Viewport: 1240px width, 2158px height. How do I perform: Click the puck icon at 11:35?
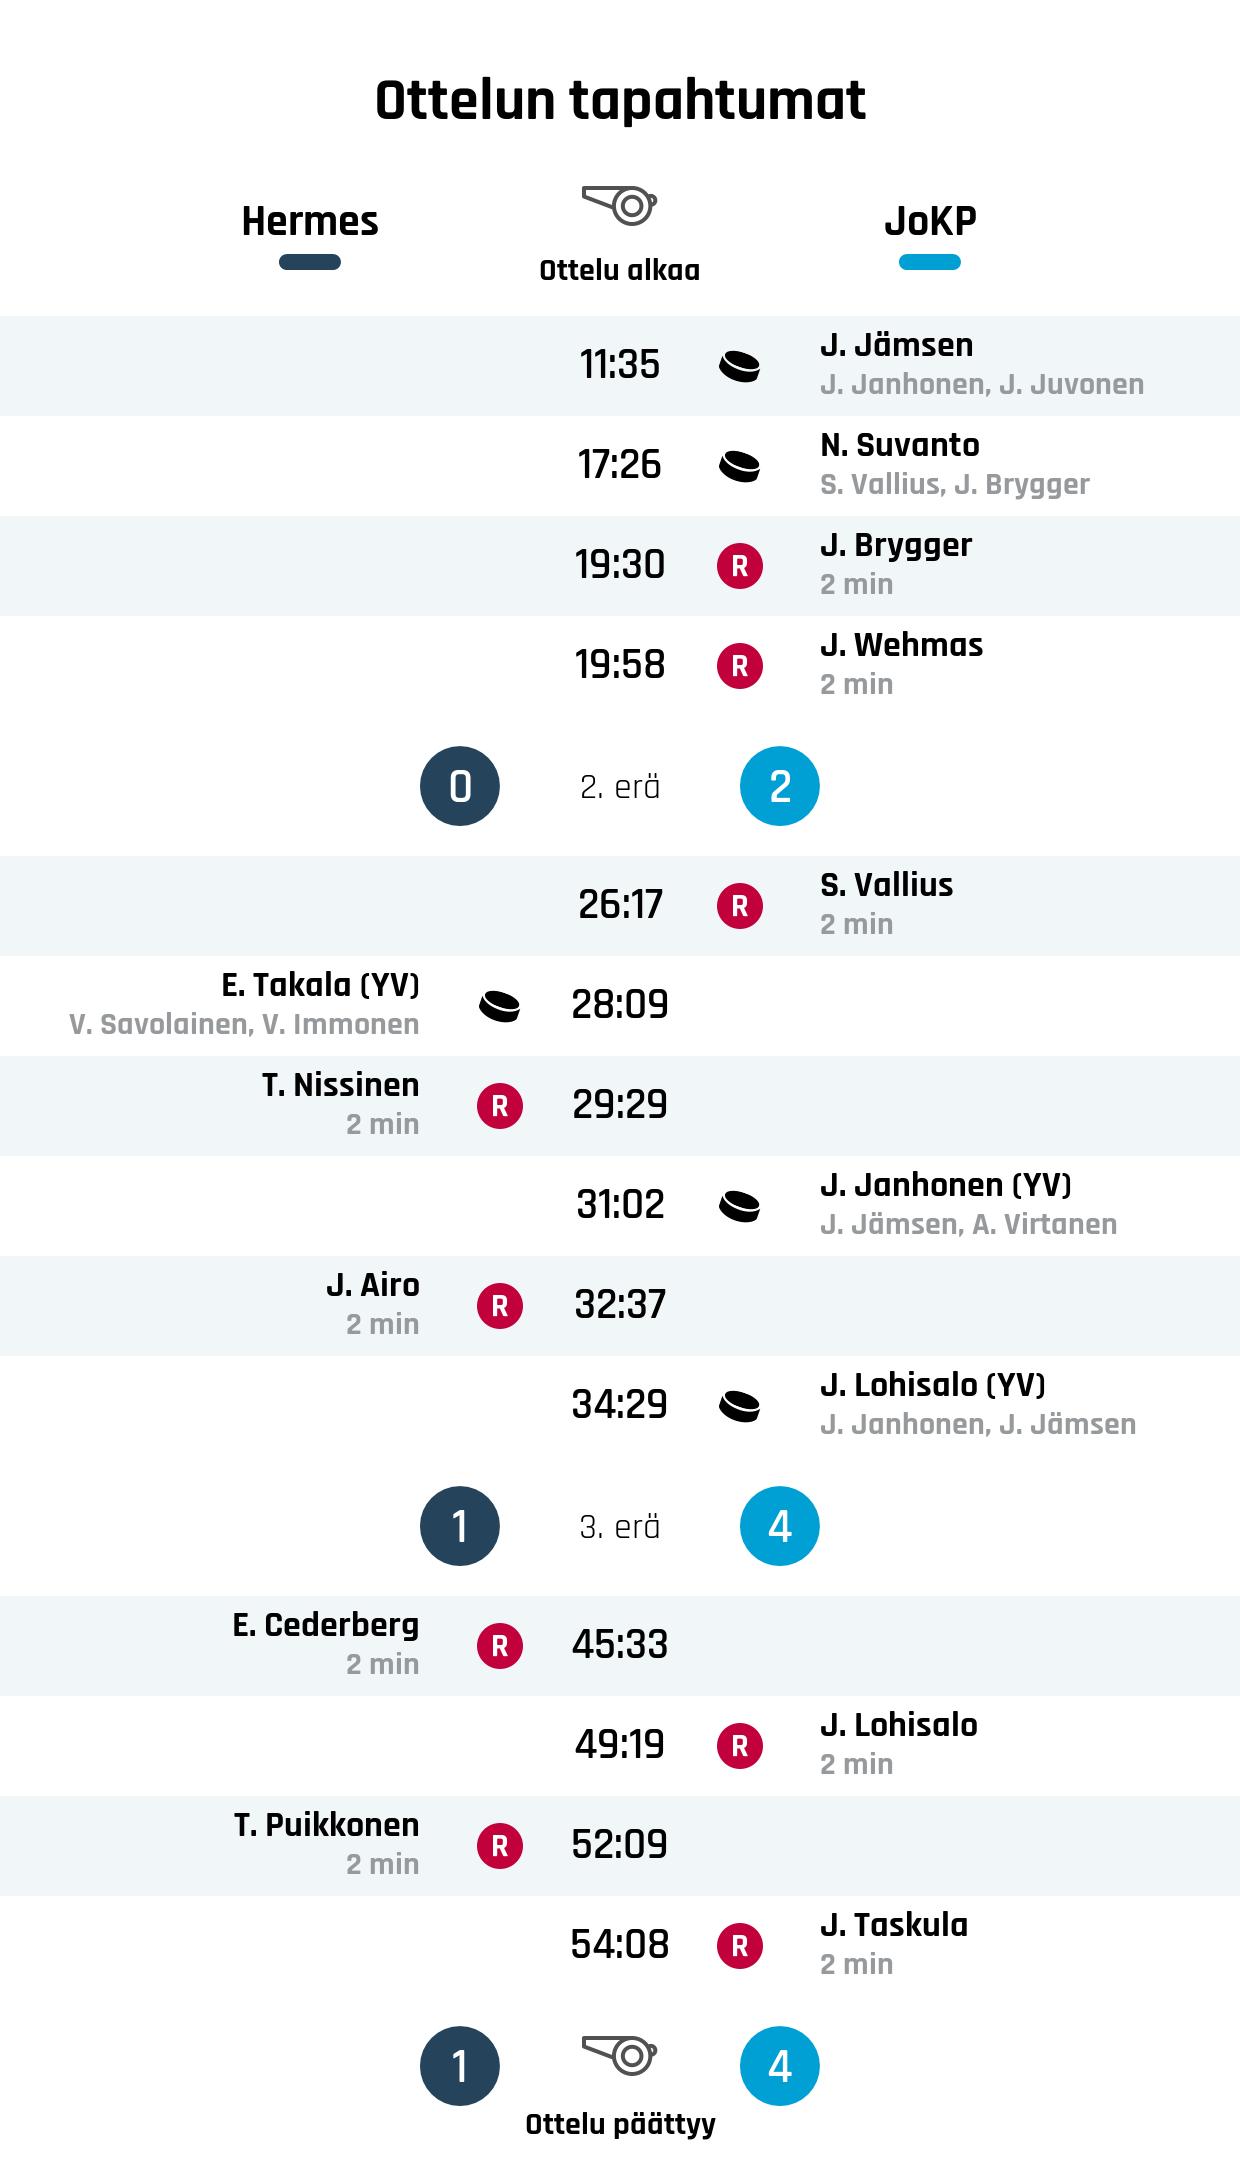pos(739,366)
